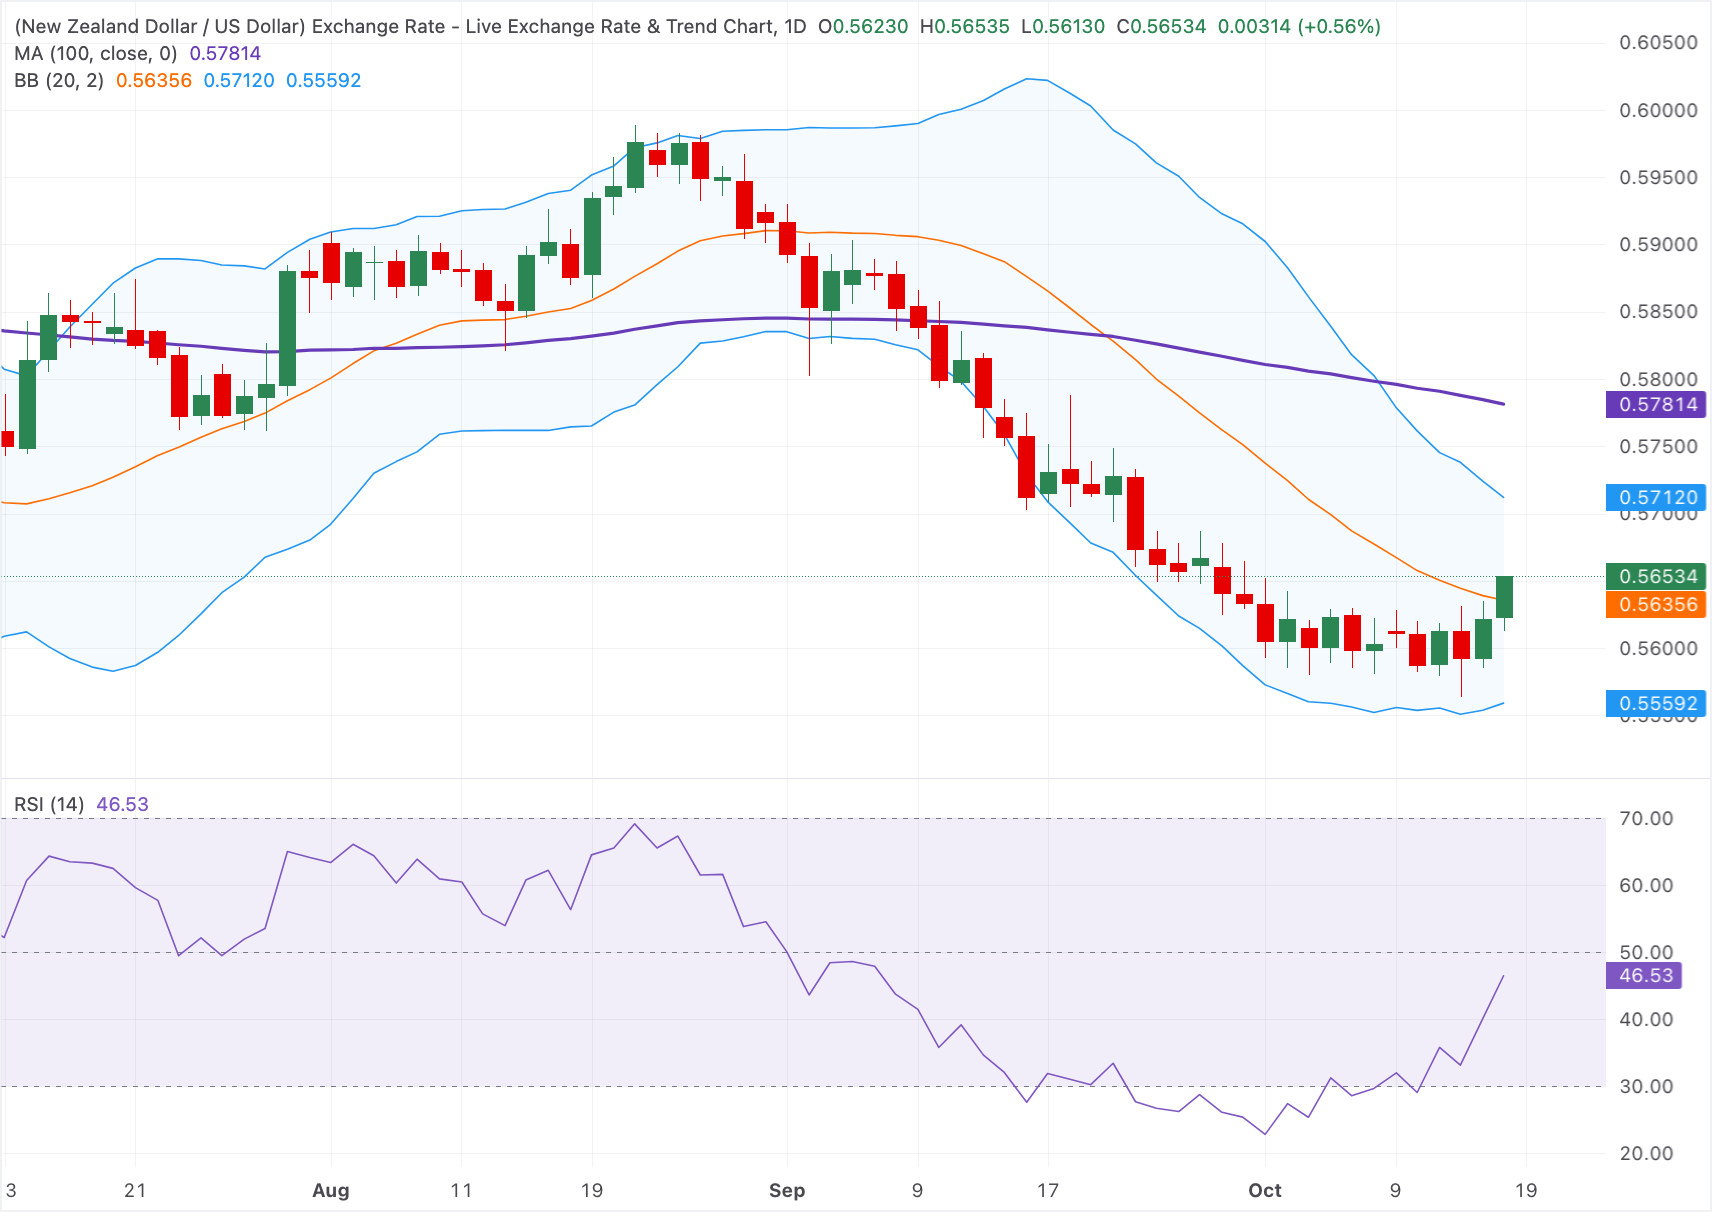Click the 'Aug' label on the time axis
This screenshot has height=1223, width=1712.
(331, 1191)
